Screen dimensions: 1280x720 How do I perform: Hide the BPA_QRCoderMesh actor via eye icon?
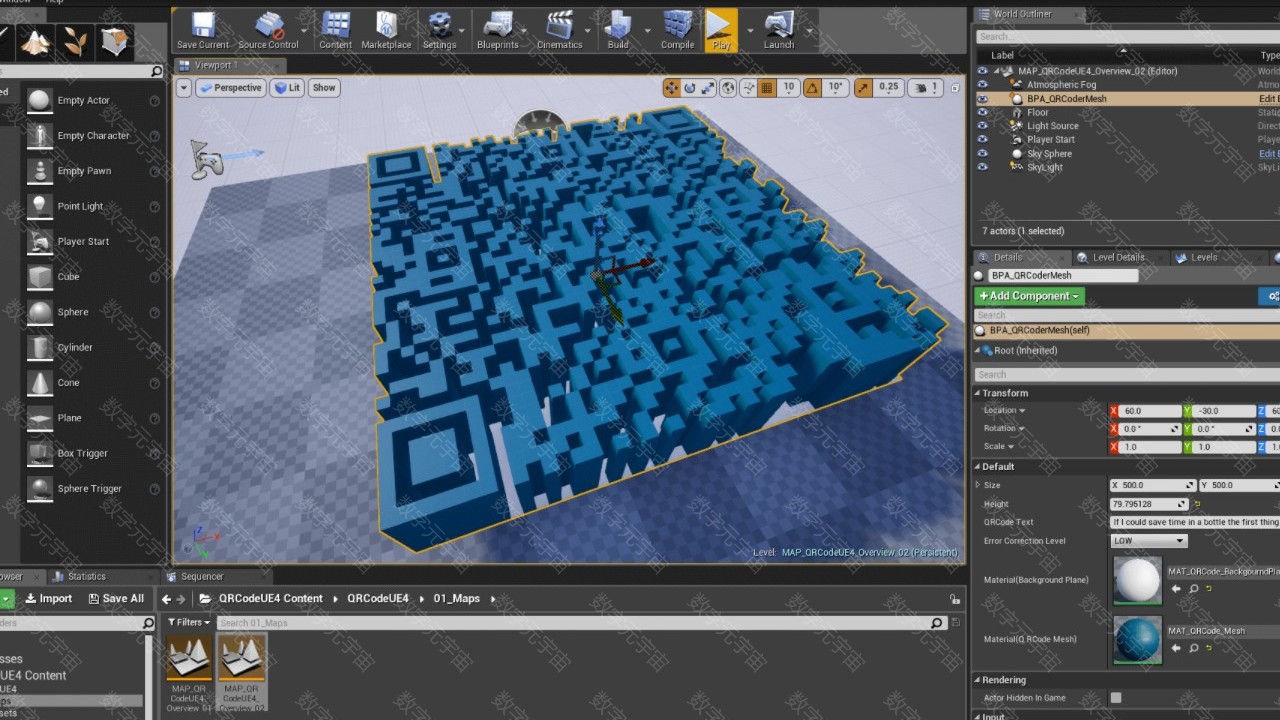pos(982,99)
